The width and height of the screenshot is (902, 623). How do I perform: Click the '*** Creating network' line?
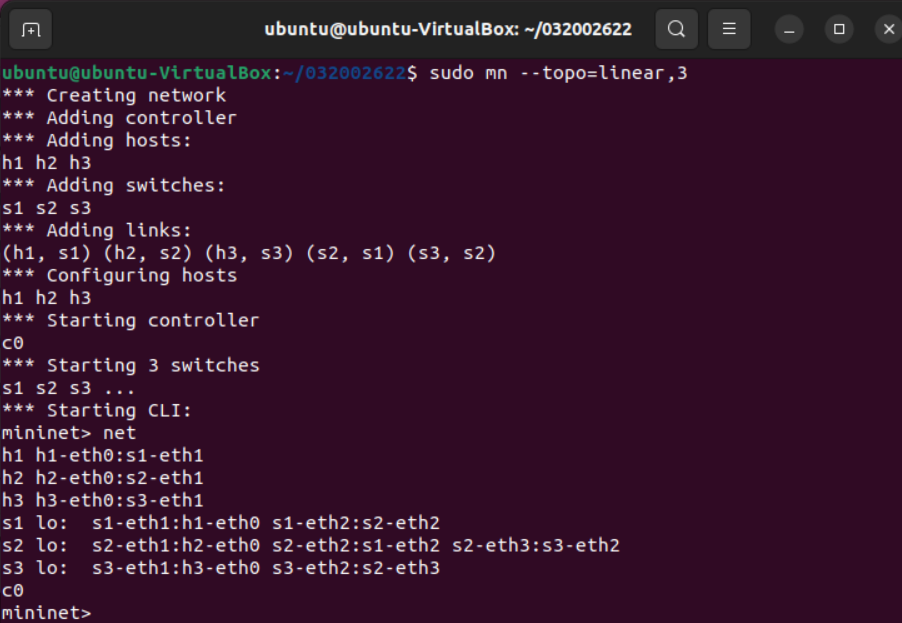click(x=114, y=95)
